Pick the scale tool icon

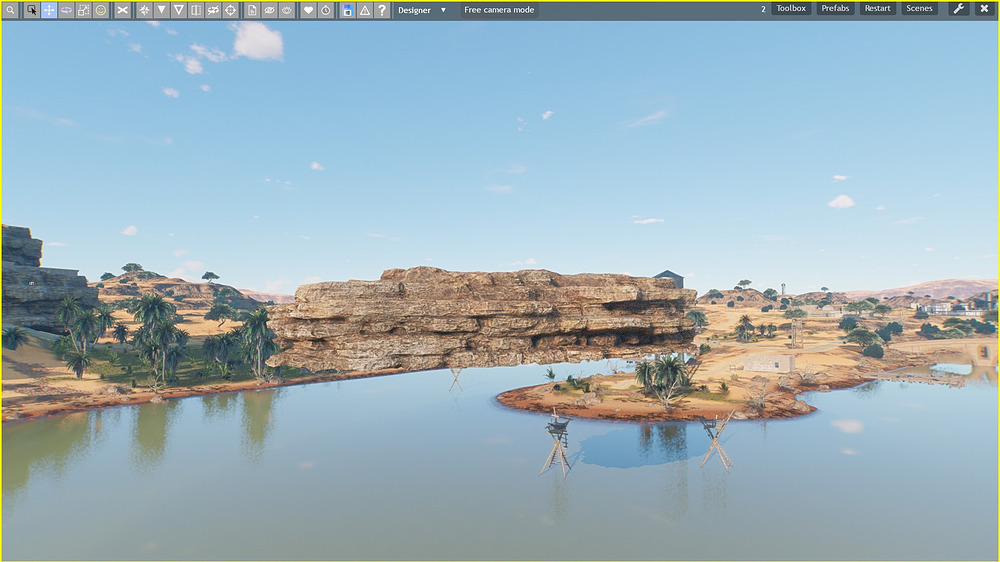pyautogui.click(x=83, y=10)
